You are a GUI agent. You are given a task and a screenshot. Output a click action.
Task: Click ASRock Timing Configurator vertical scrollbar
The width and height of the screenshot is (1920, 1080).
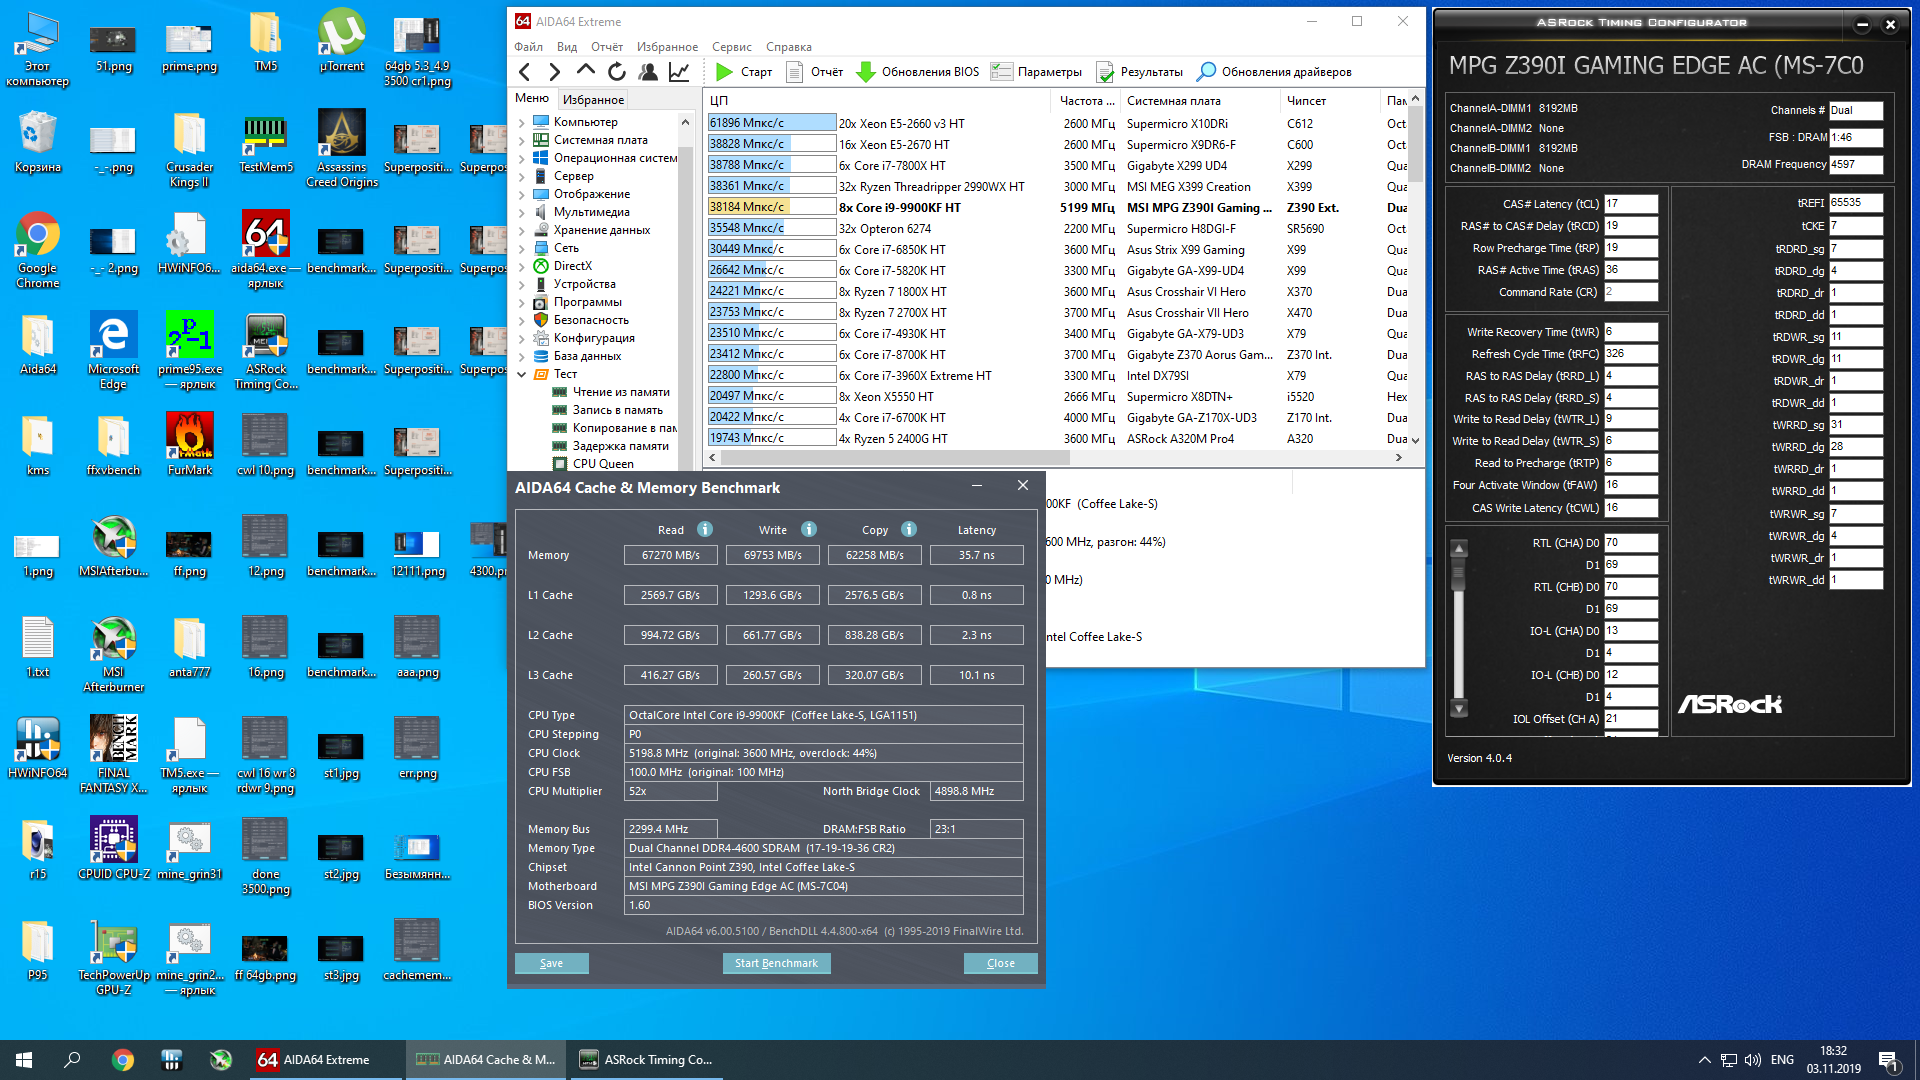point(1459,630)
